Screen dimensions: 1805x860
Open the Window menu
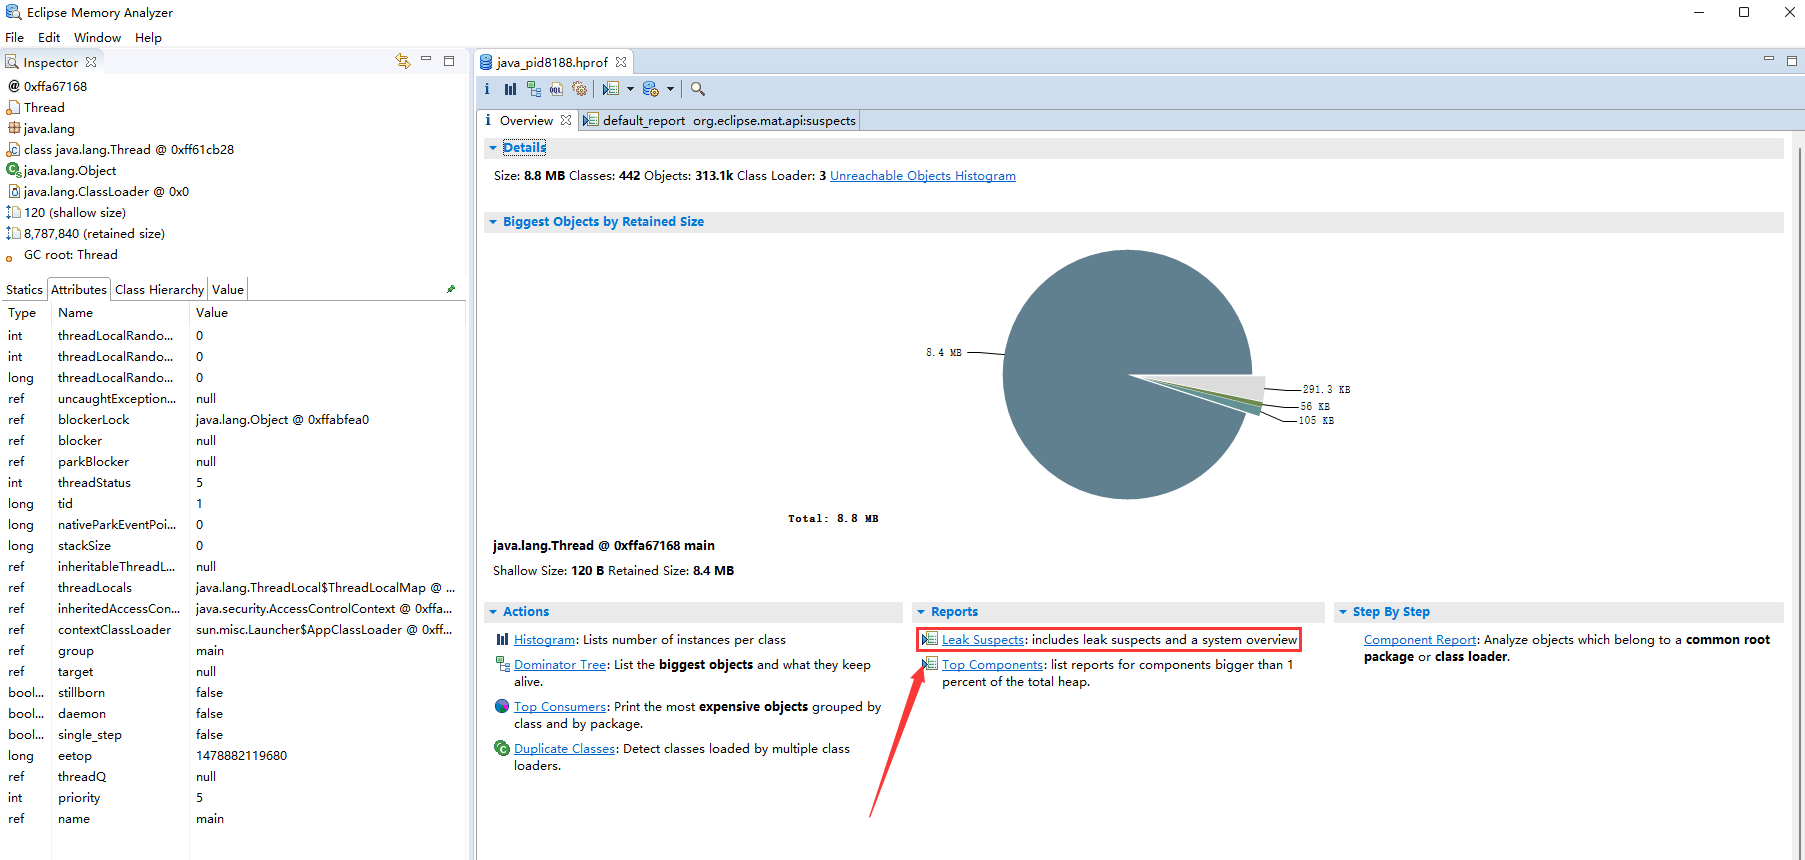coord(97,37)
